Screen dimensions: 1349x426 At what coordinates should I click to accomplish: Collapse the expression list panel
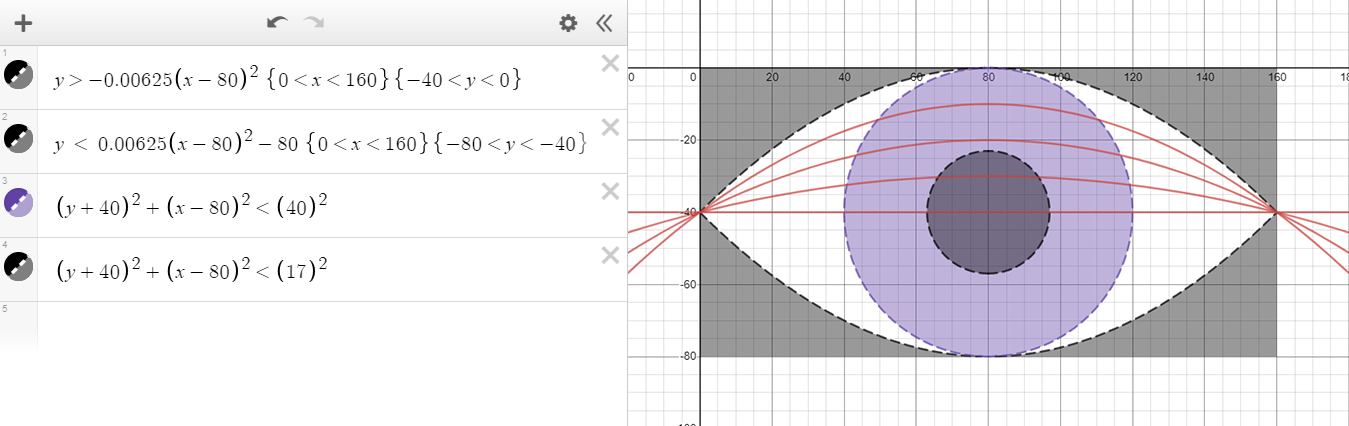(603, 23)
